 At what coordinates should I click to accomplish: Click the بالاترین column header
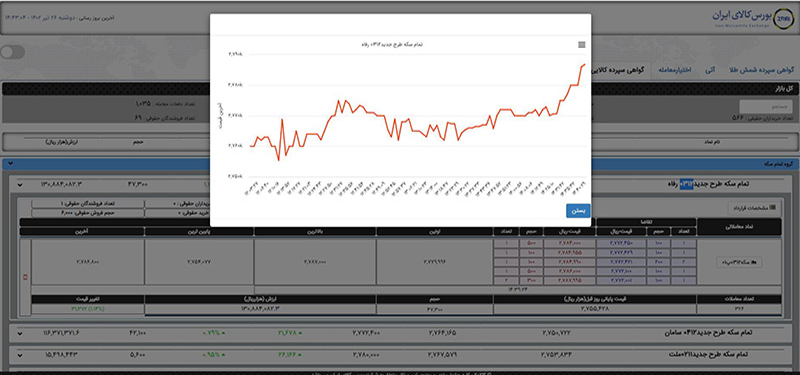click(x=315, y=231)
